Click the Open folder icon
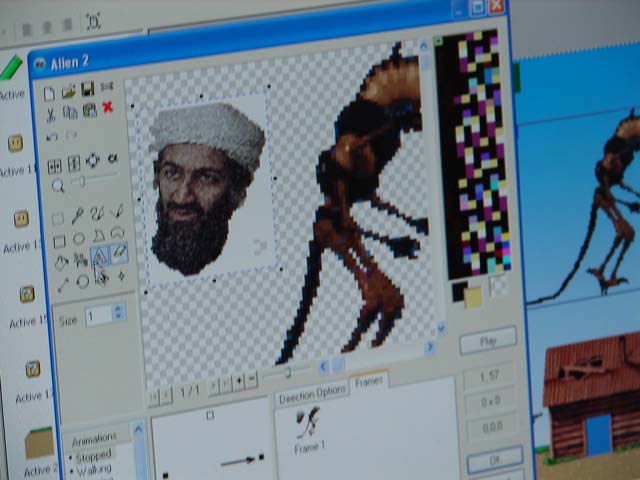Image resolution: width=640 pixels, height=480 pixels. coord(68,90)
